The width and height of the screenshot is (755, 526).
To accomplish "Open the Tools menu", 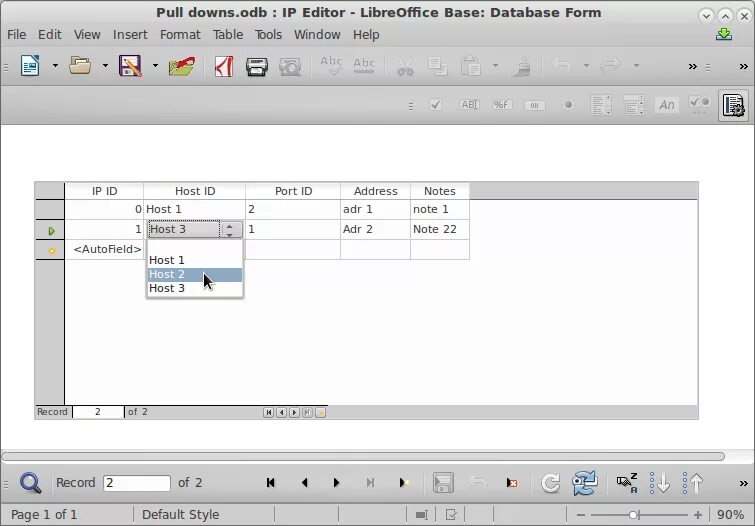I will [x=268, y=35].
